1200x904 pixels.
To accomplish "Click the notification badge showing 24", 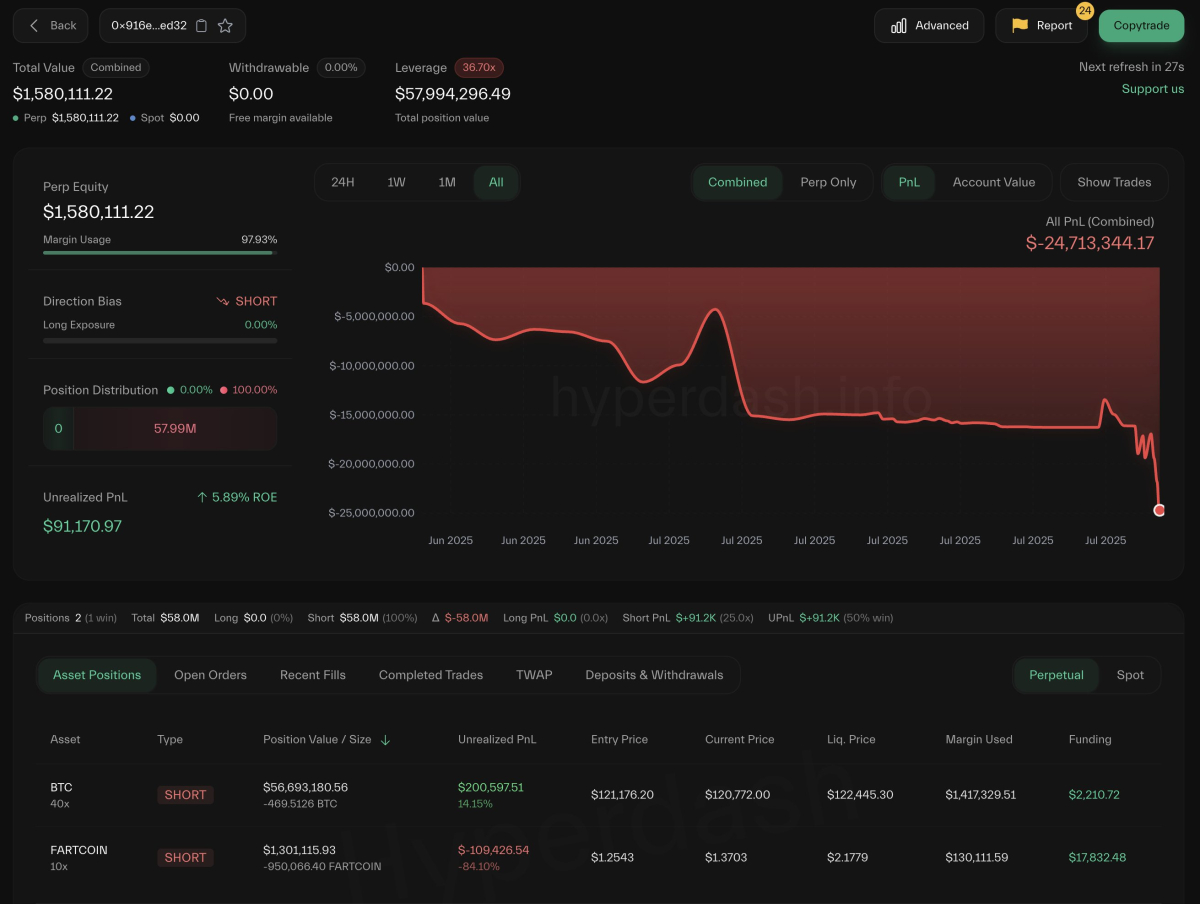I will [x=1084, y=11].
